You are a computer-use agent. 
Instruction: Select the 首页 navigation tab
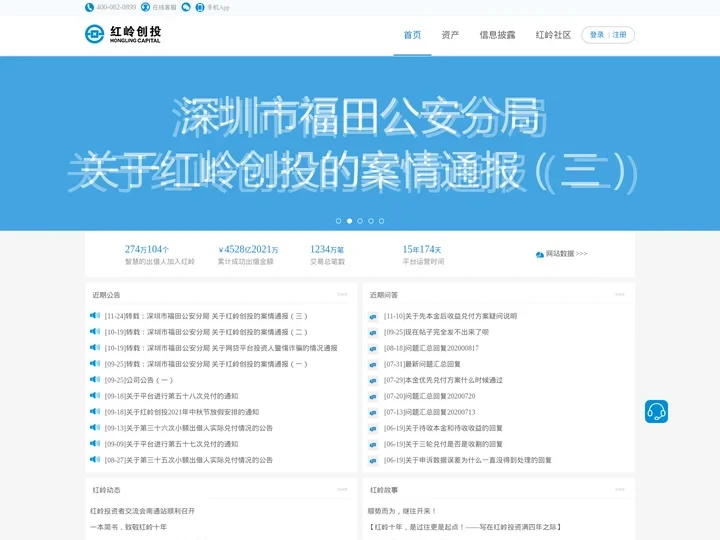[412, 35]
